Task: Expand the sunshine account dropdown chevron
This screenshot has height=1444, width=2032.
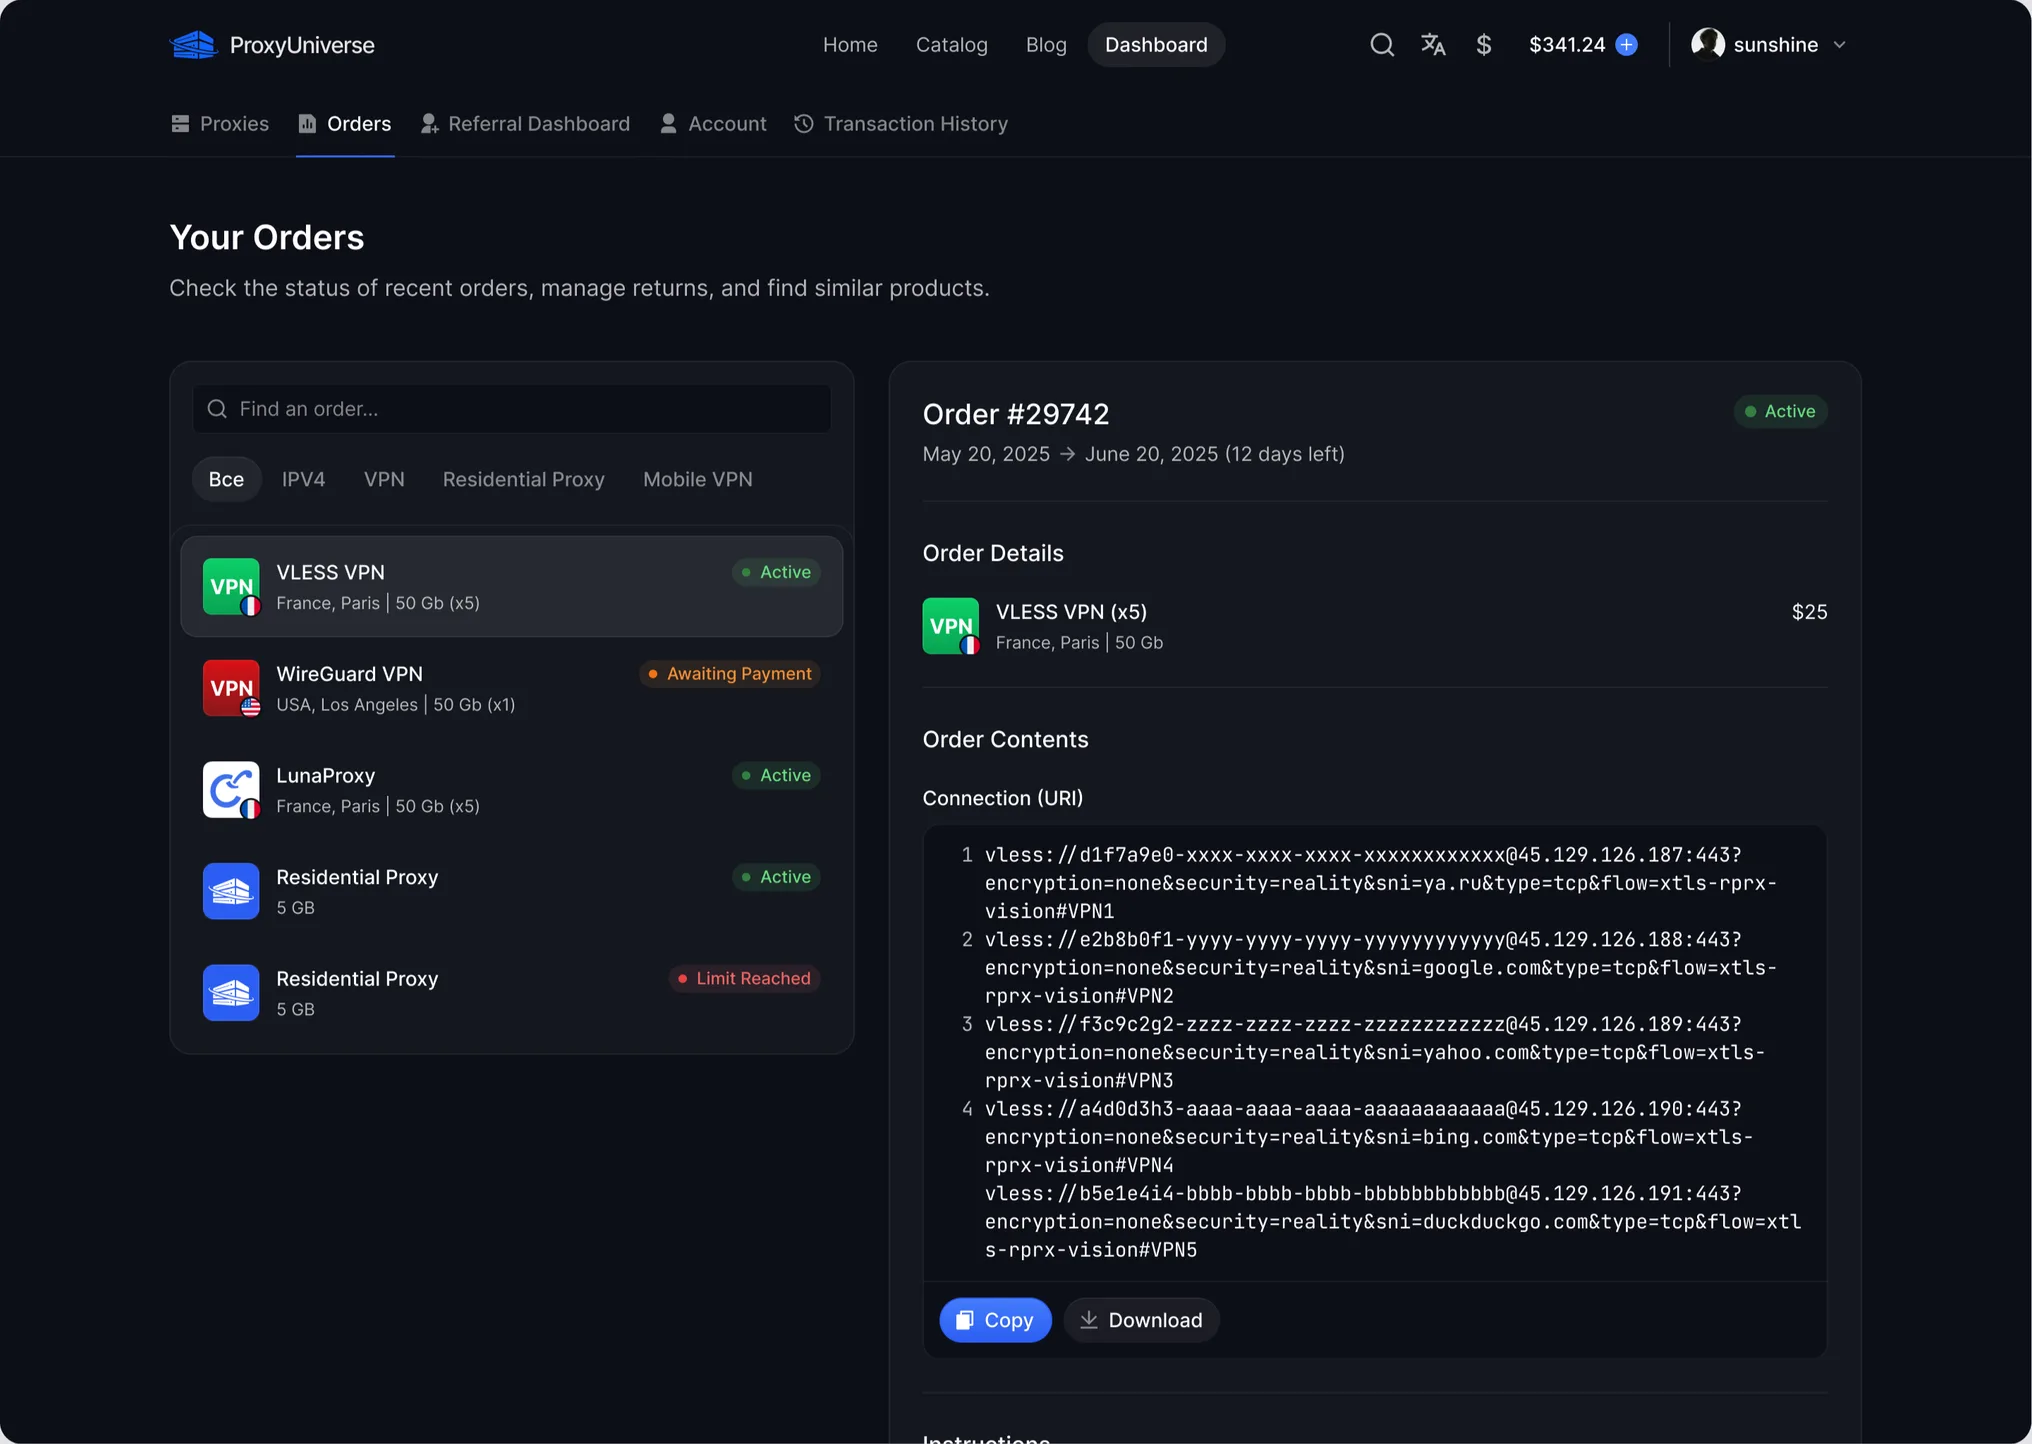Action: pyautogui.click(x=1839, y=45)
